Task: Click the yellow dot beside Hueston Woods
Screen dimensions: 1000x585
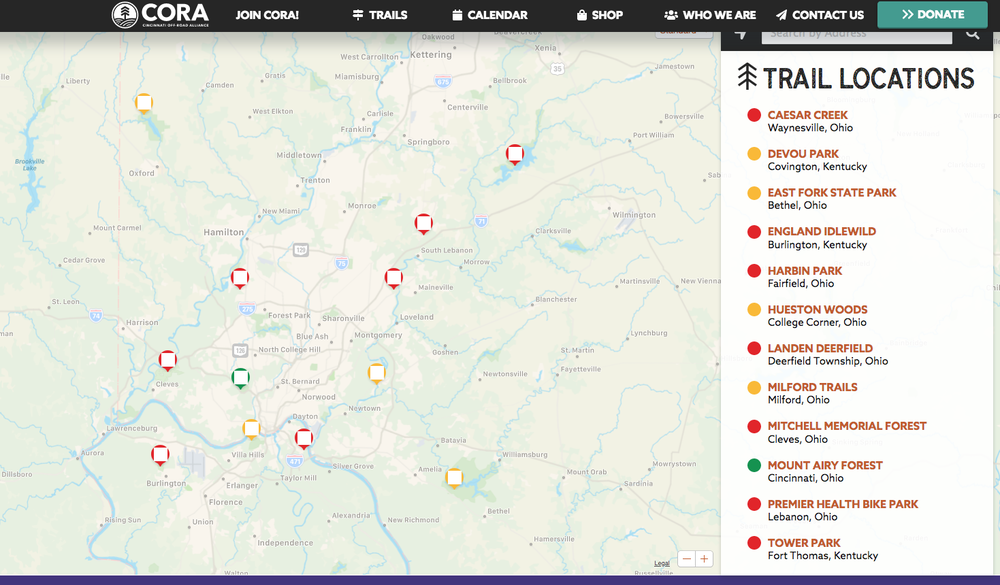Action: click(x=754, y=309)
